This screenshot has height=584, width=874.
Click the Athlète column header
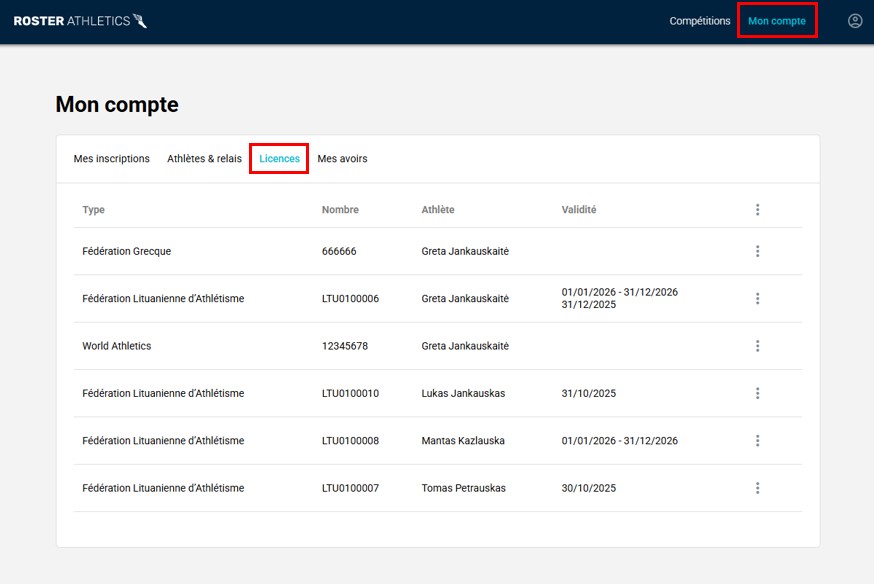pos(438,210)
